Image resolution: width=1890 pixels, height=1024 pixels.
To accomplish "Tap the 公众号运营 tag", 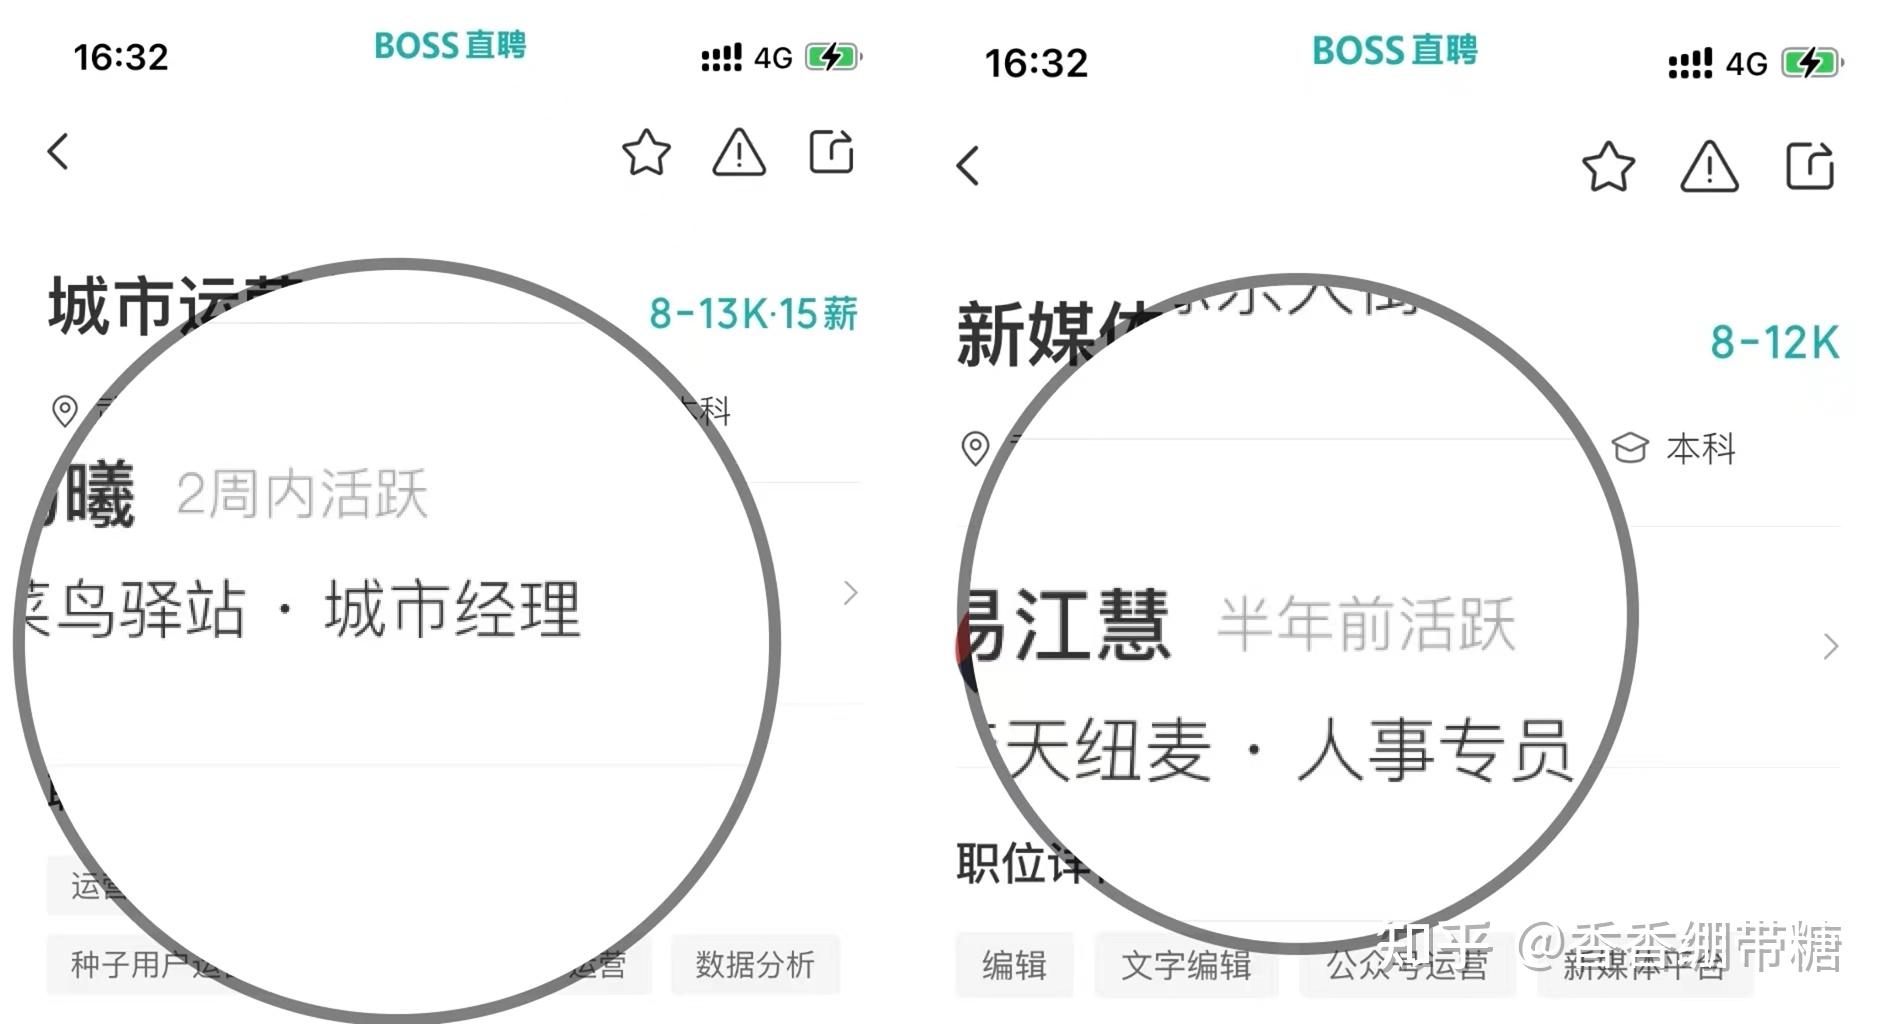I will click(1407, 966).
